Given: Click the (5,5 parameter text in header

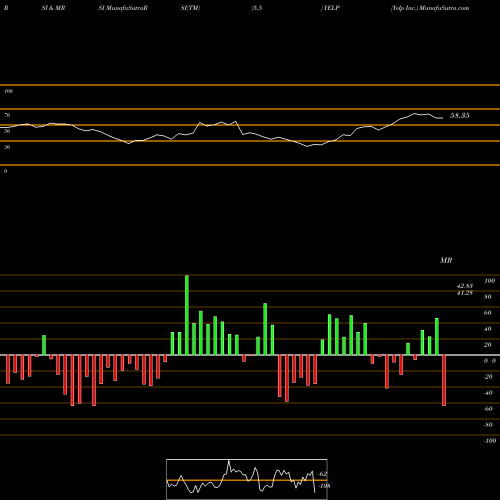Looking at the screenshot, I should coord(257,8).
